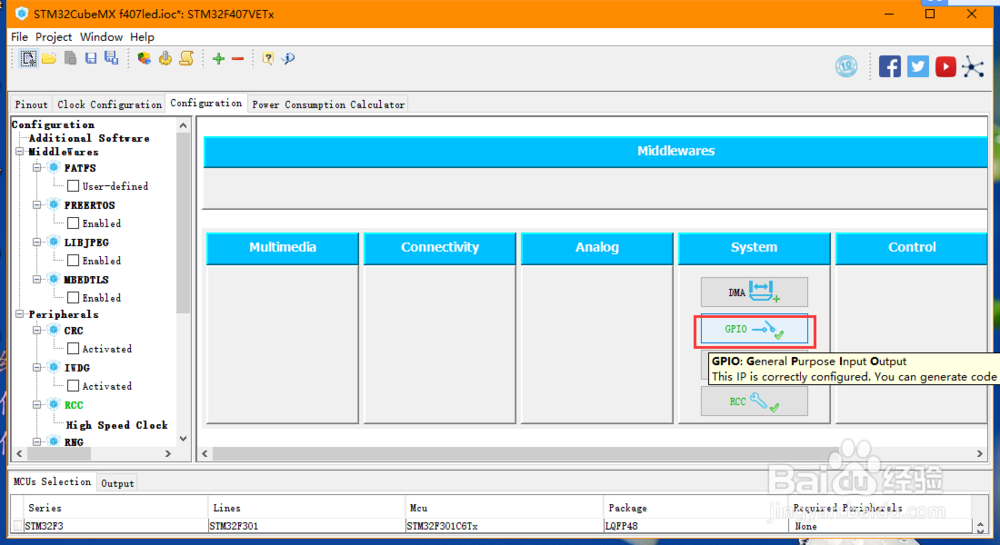Collapse the LIBJPEG tree node

coord(37,242)
